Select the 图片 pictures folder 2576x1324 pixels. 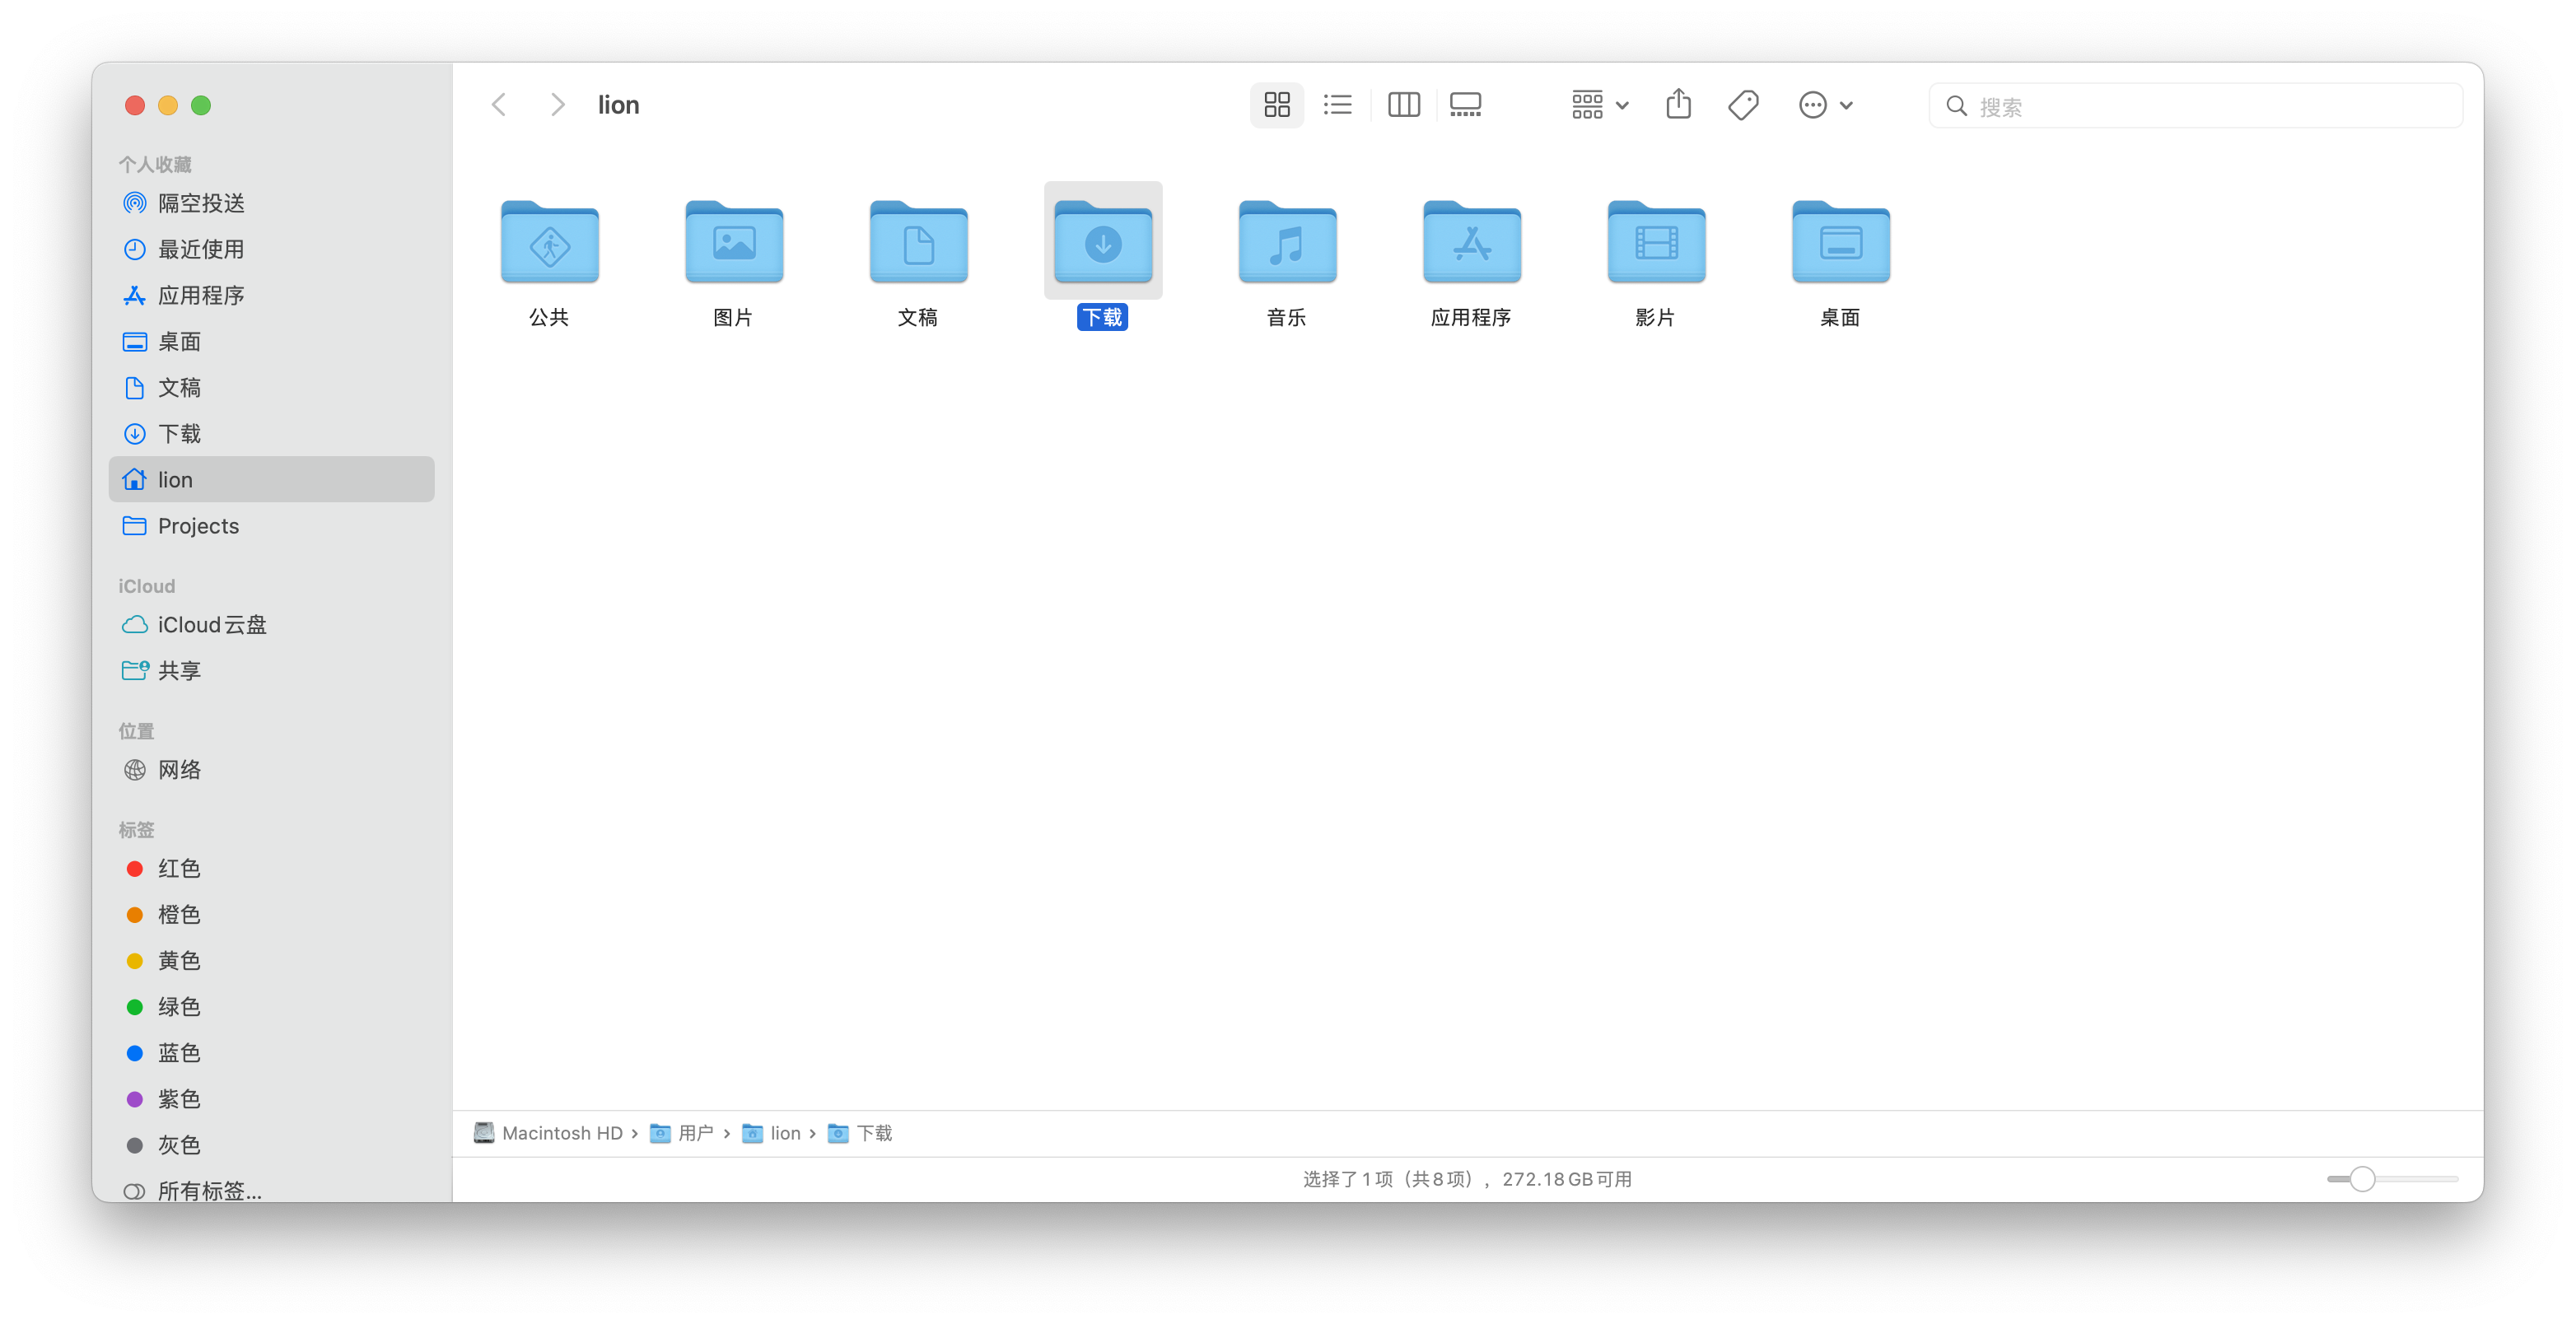pos(734,244)
